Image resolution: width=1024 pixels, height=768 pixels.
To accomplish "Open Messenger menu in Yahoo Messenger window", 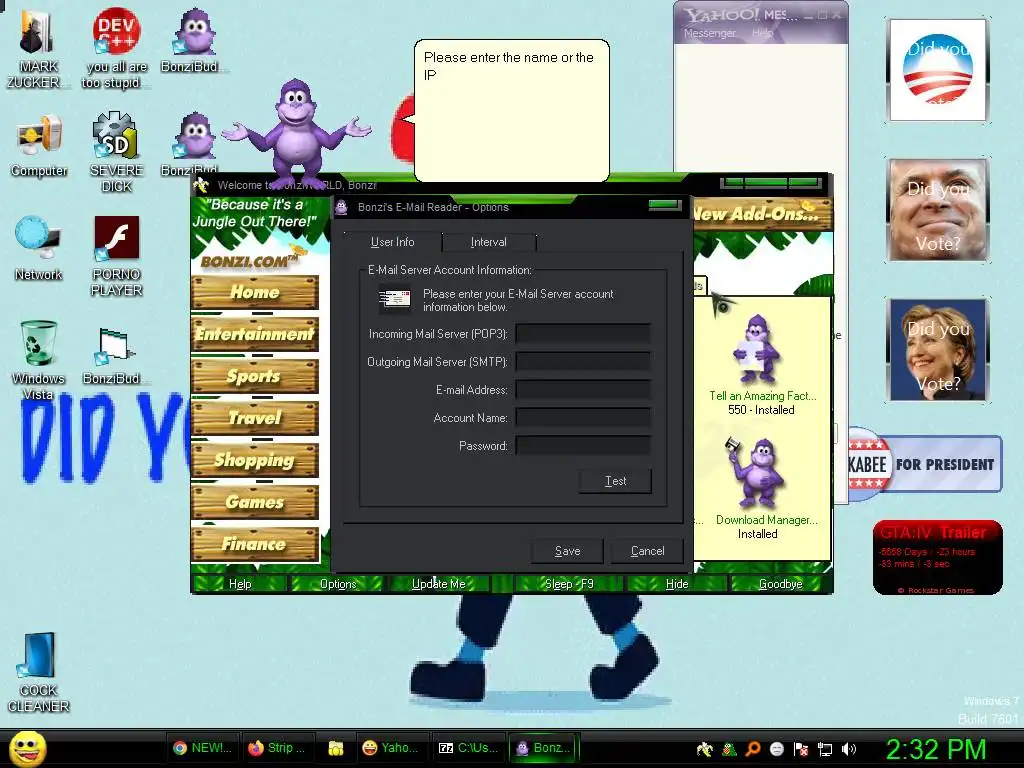I will (709, 33).
